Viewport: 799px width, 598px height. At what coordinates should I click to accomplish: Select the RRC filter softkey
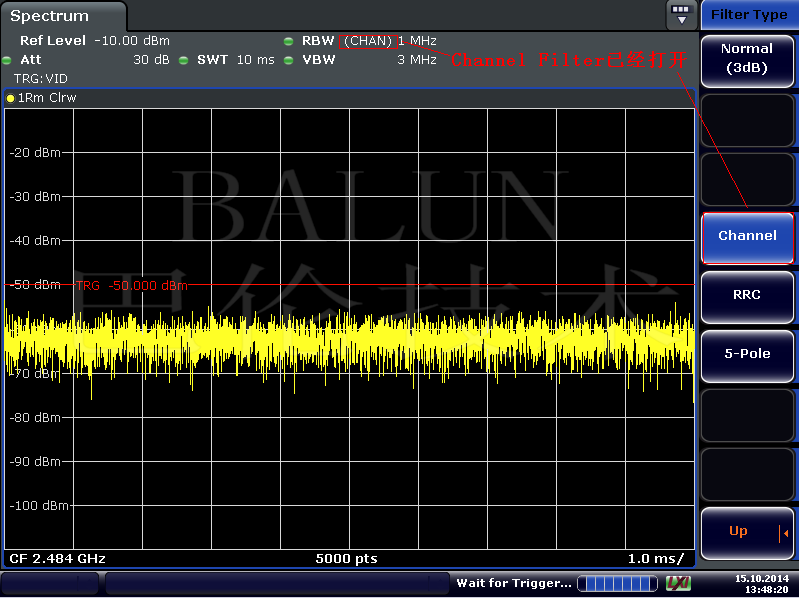[x=747, y=296]
